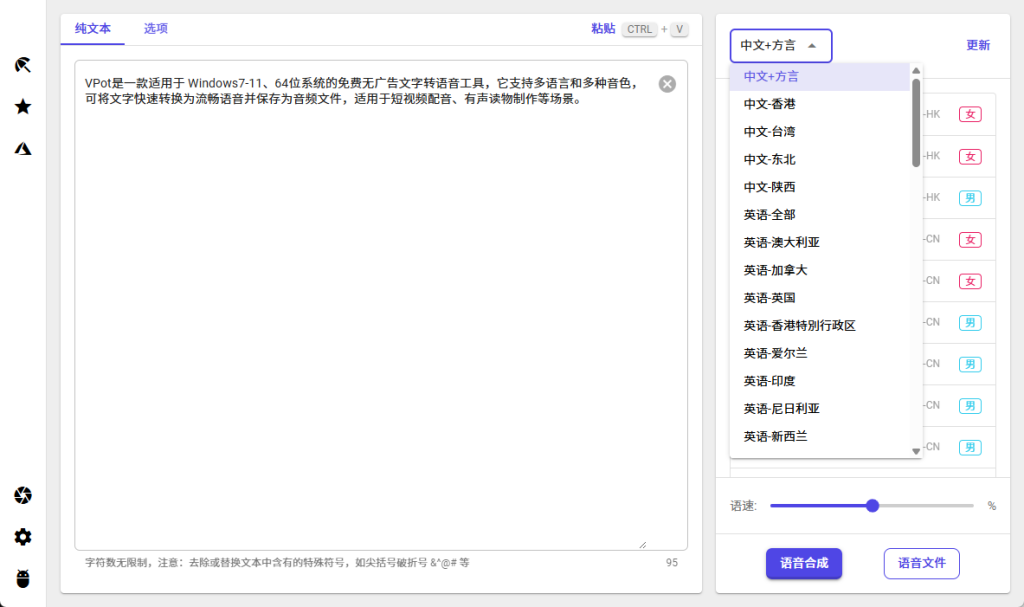
Task: Collapse the 中文+方言 language dropdown
Action: (x=781, y=46)
